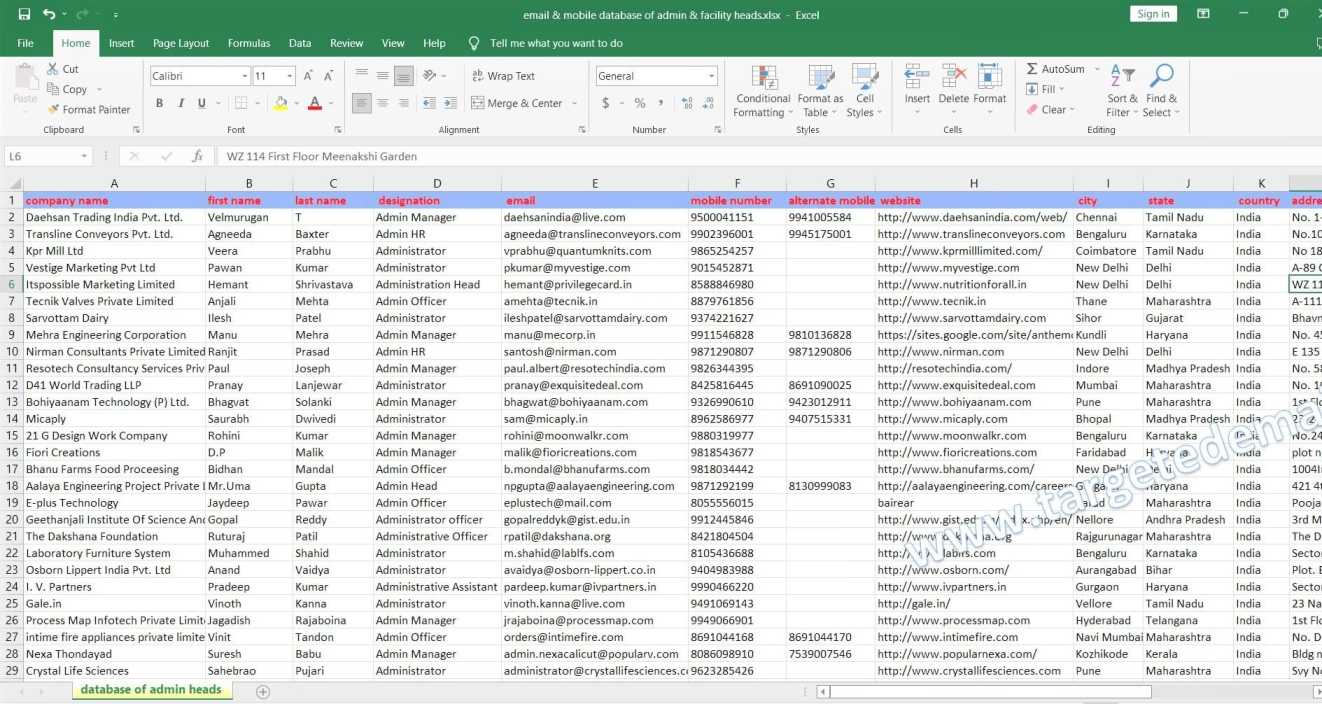1322x704 pixels.
Task: Switch to the Formulas ribbon tab
Action: click(249, 43)
